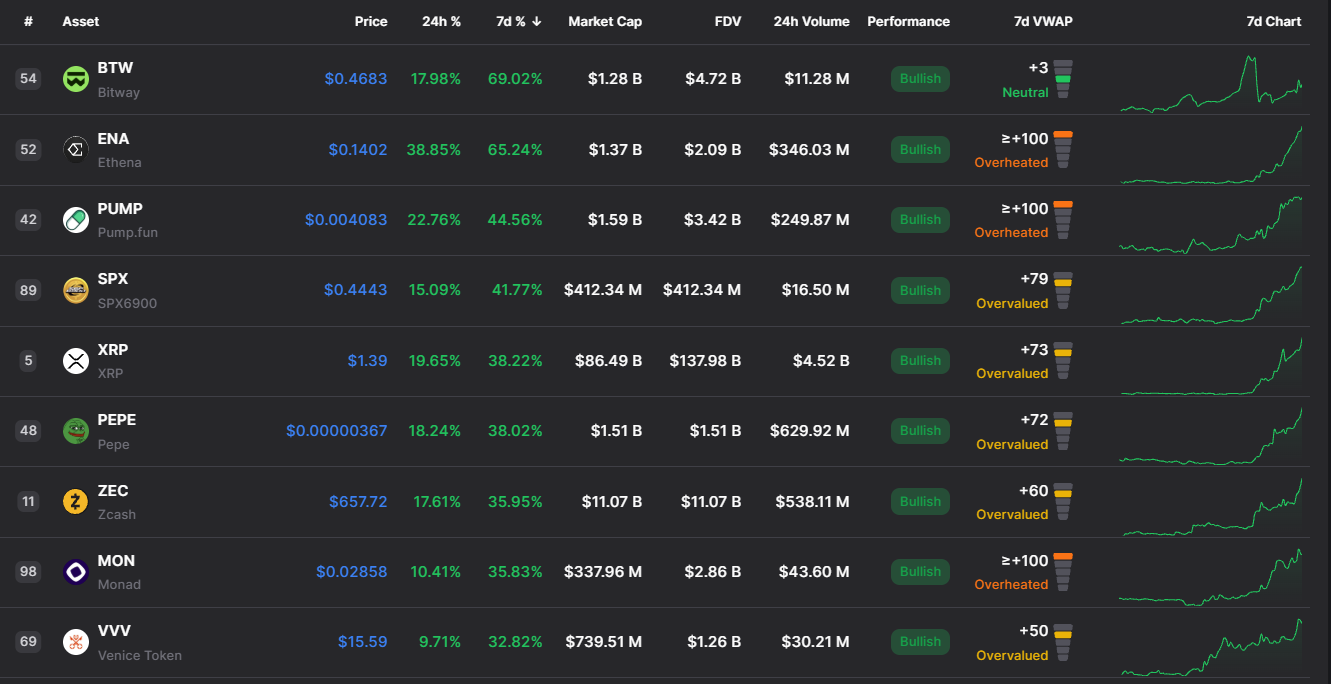Click the Asset column header
The width and height of the screenshot is (1331, 684).
point(81,21)
